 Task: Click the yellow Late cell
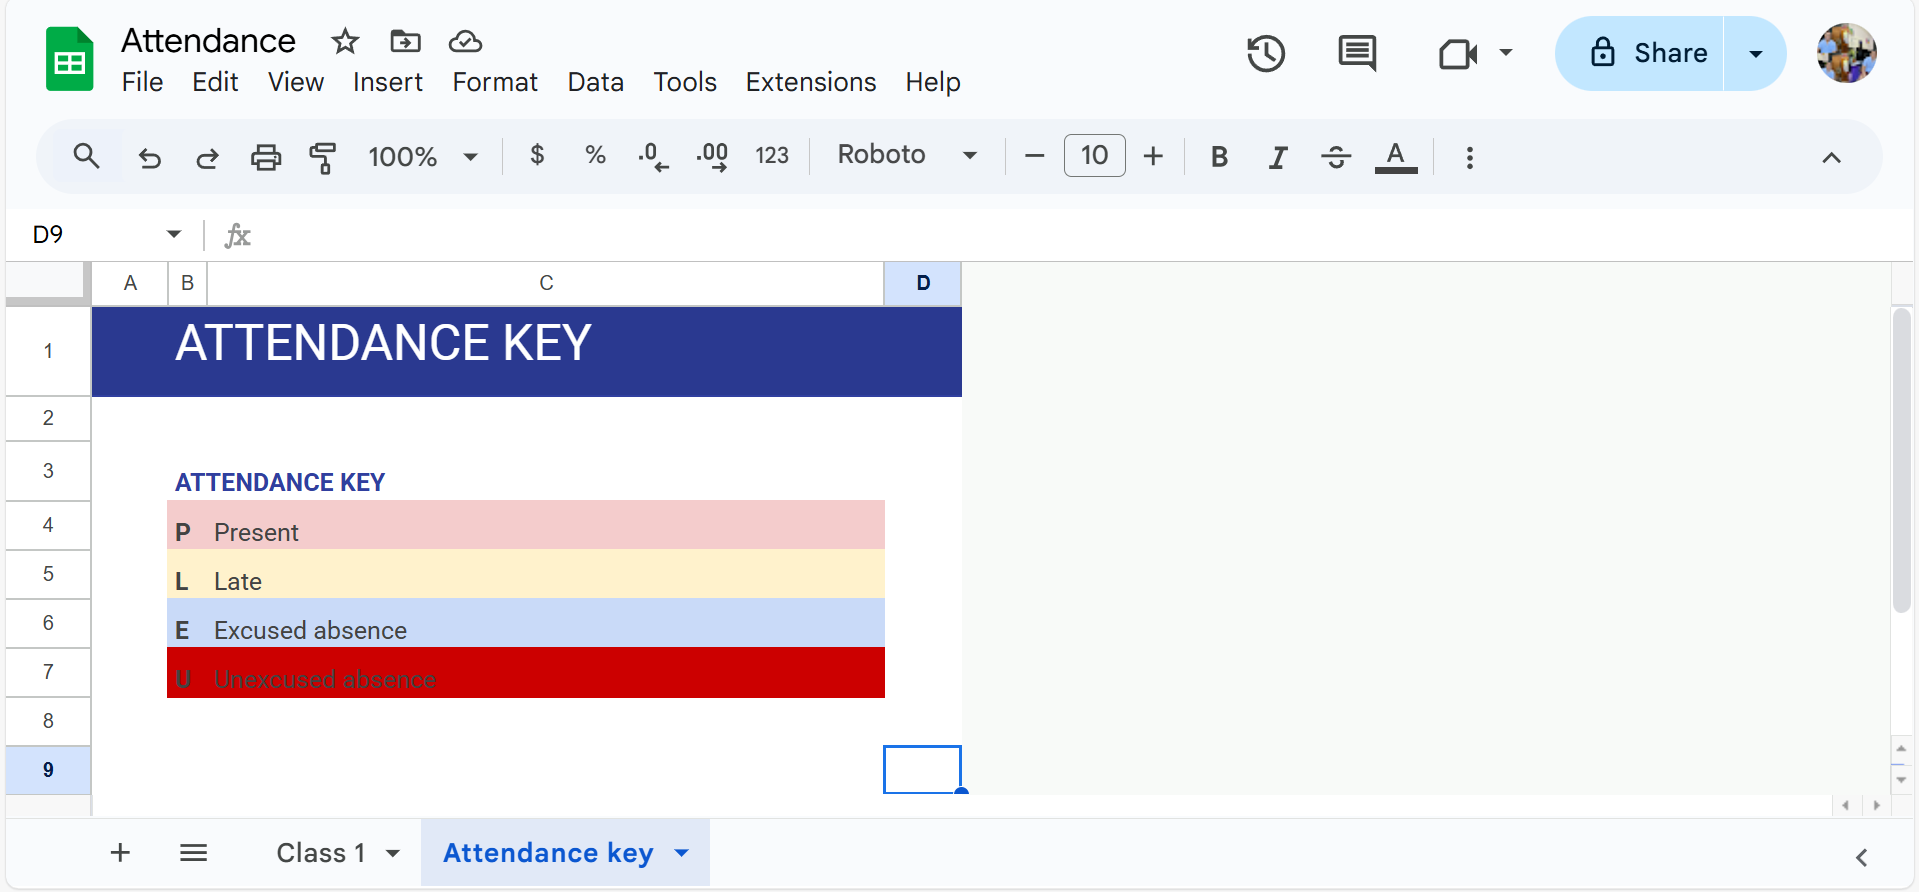coord(546,575)
